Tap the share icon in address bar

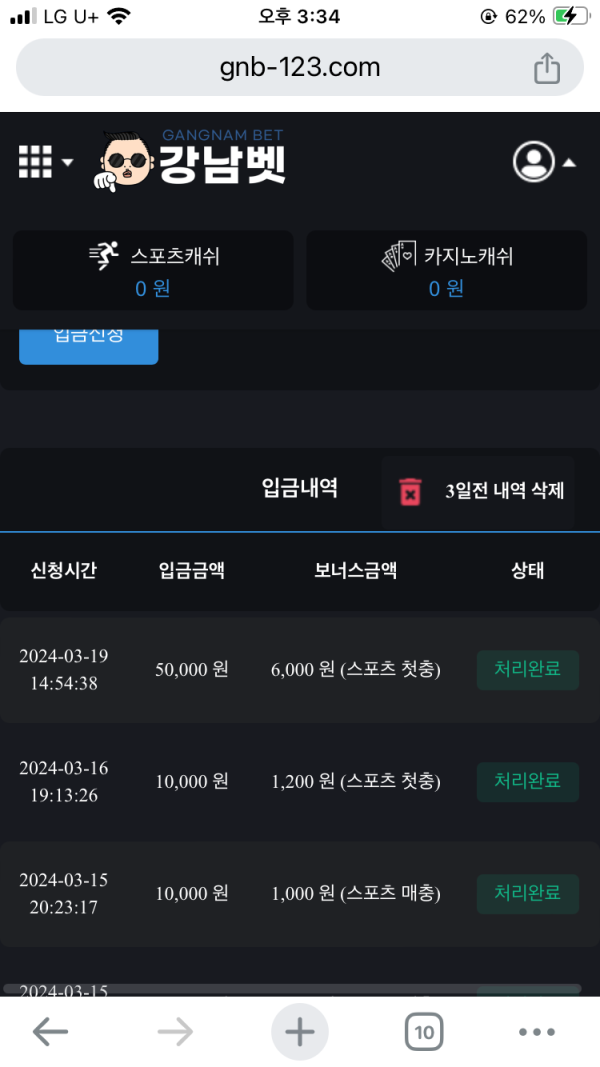546,68
